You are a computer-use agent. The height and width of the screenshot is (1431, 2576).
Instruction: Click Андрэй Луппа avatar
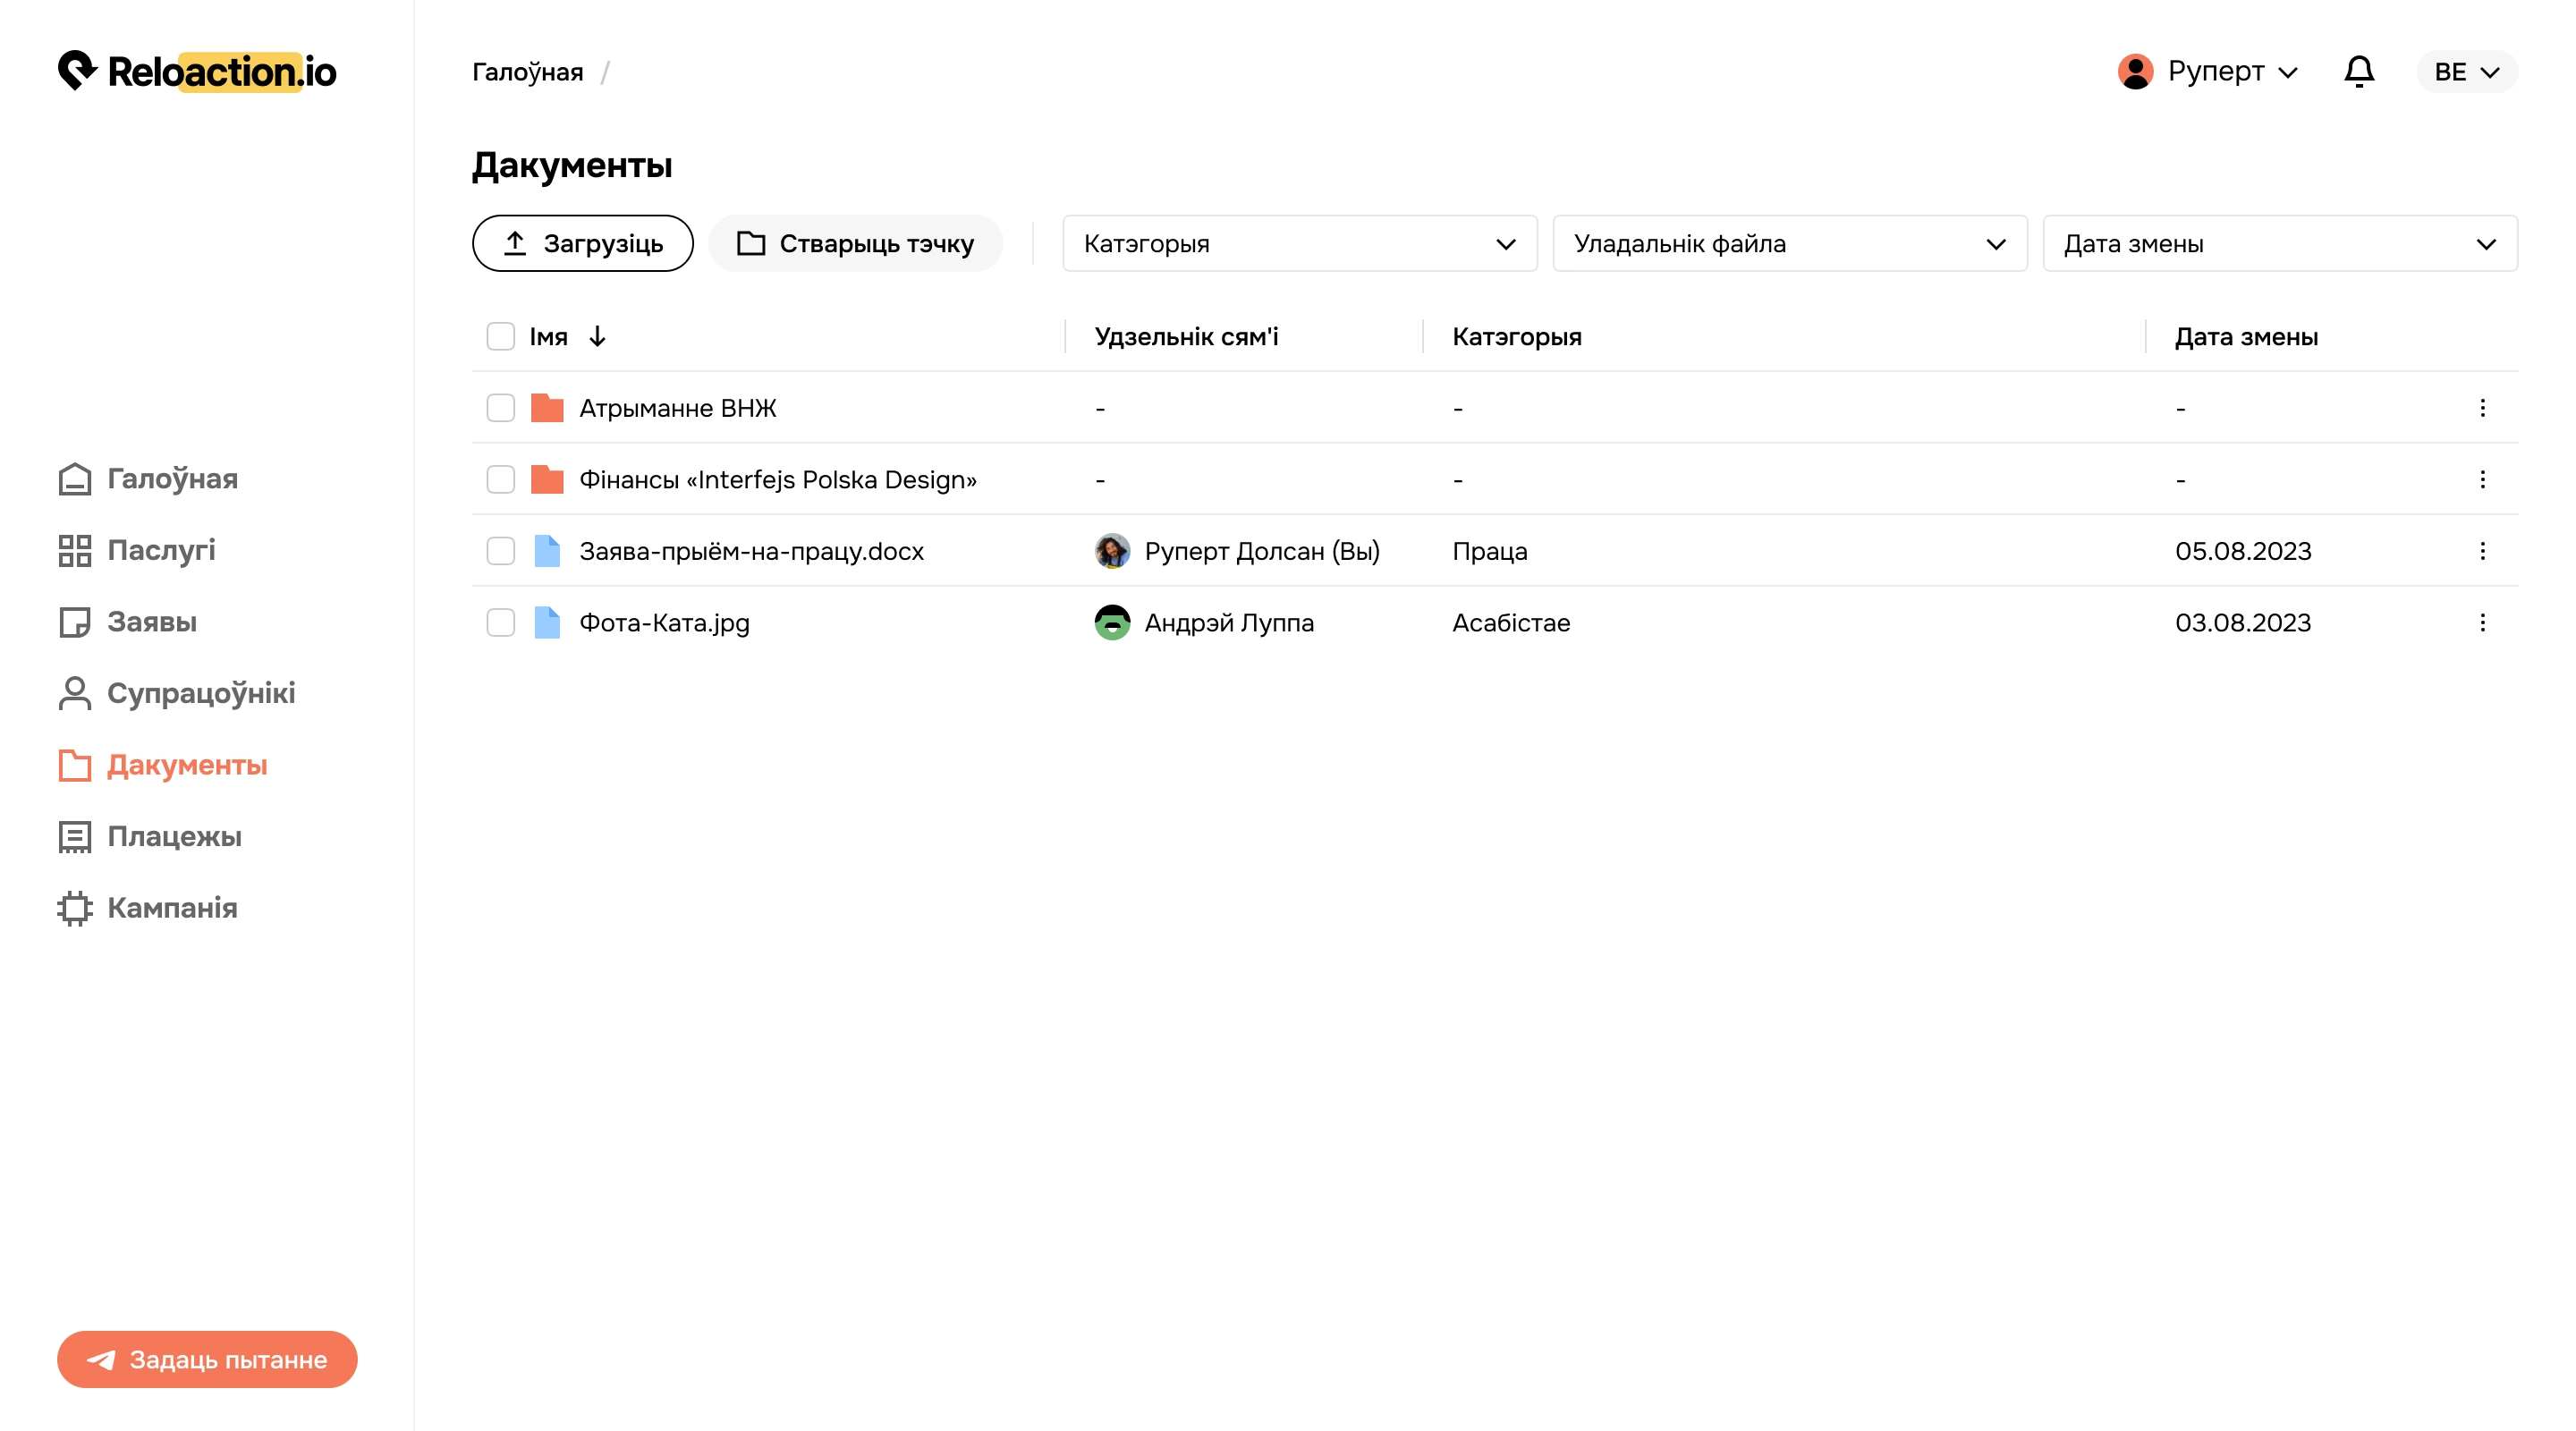1112,623
